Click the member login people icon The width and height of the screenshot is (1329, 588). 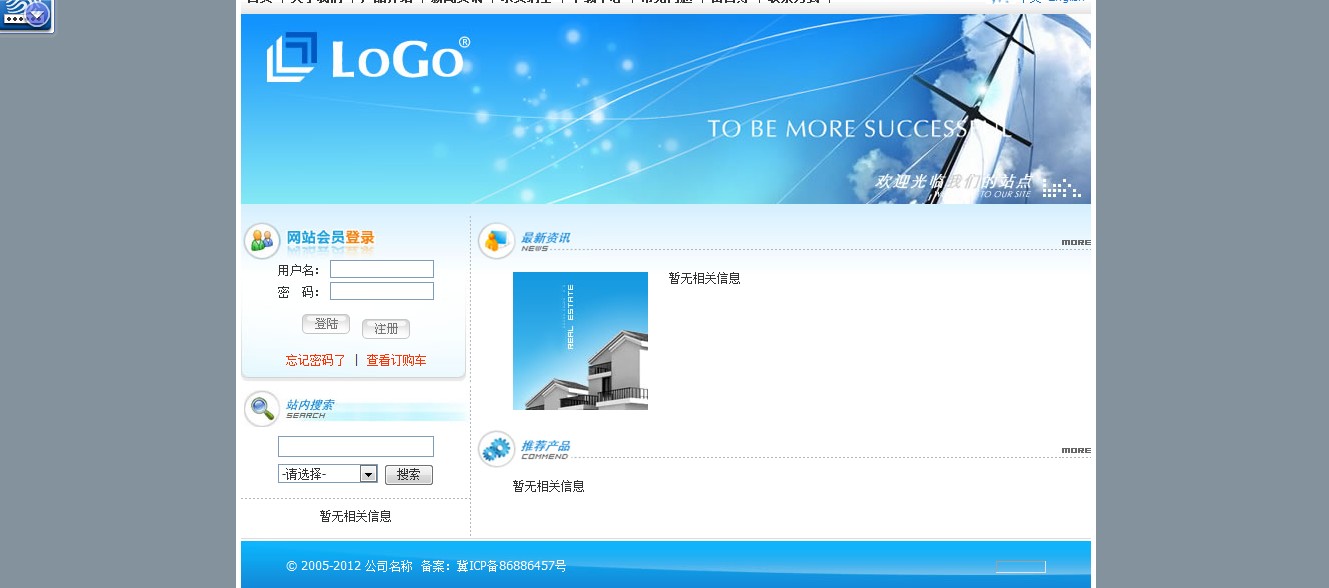click(262, 241)
